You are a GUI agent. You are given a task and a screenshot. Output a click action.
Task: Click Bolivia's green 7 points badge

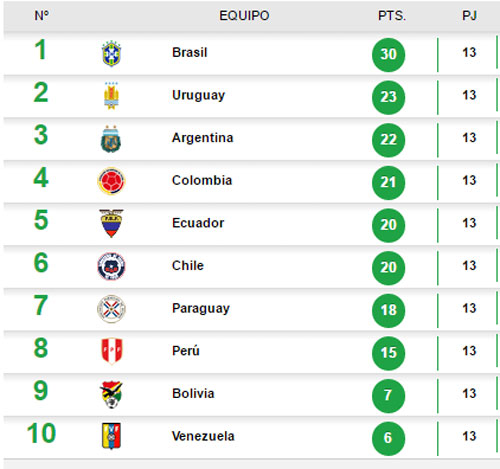point(388,396)
